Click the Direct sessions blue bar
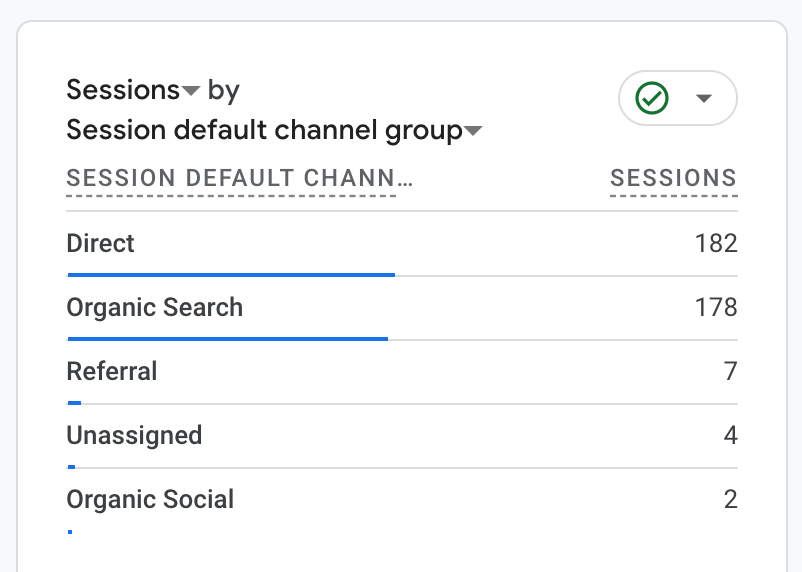Image resolution: width=802 pixels, height=572 pixels. pos(231,274)
